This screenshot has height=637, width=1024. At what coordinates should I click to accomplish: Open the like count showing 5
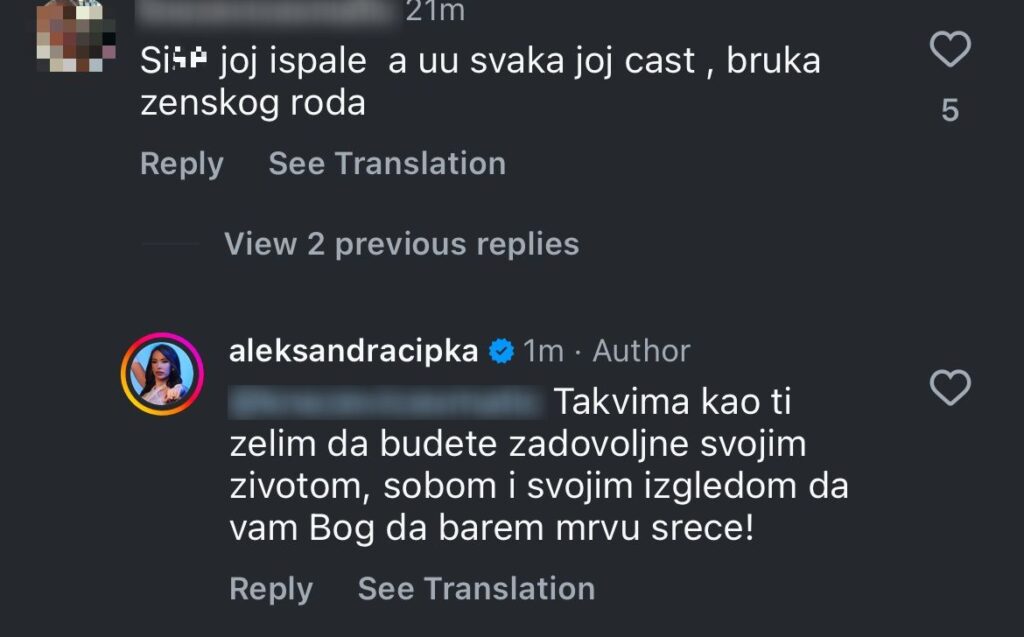pyautogui.click(x=950, y=110)
